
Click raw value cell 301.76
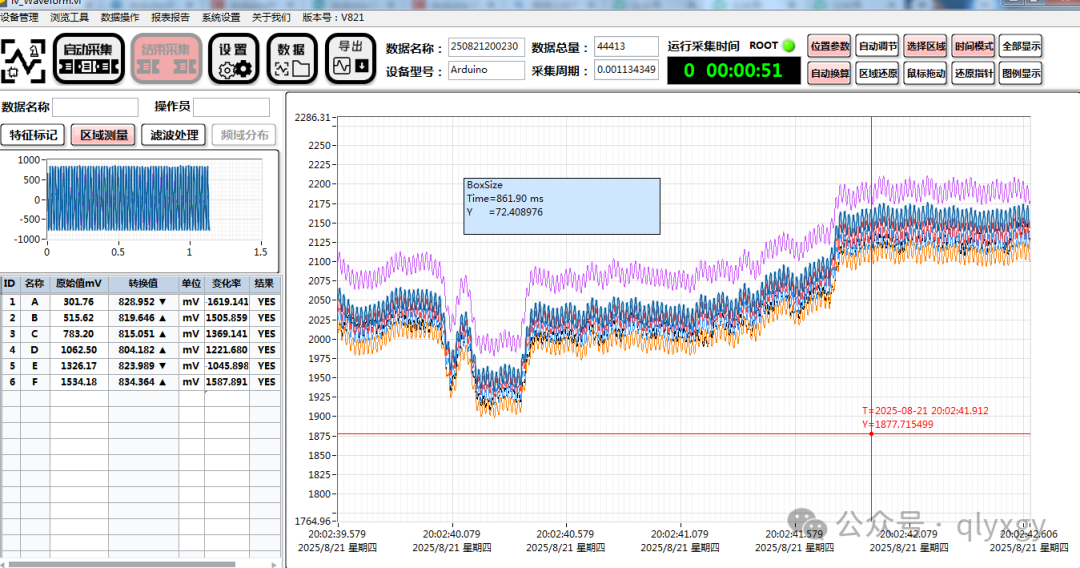click(x=79, y=302)
